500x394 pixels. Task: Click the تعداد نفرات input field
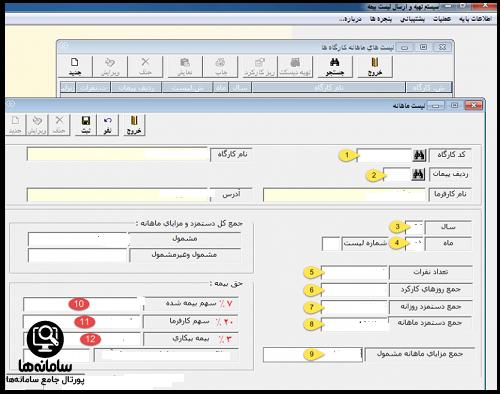354,272
